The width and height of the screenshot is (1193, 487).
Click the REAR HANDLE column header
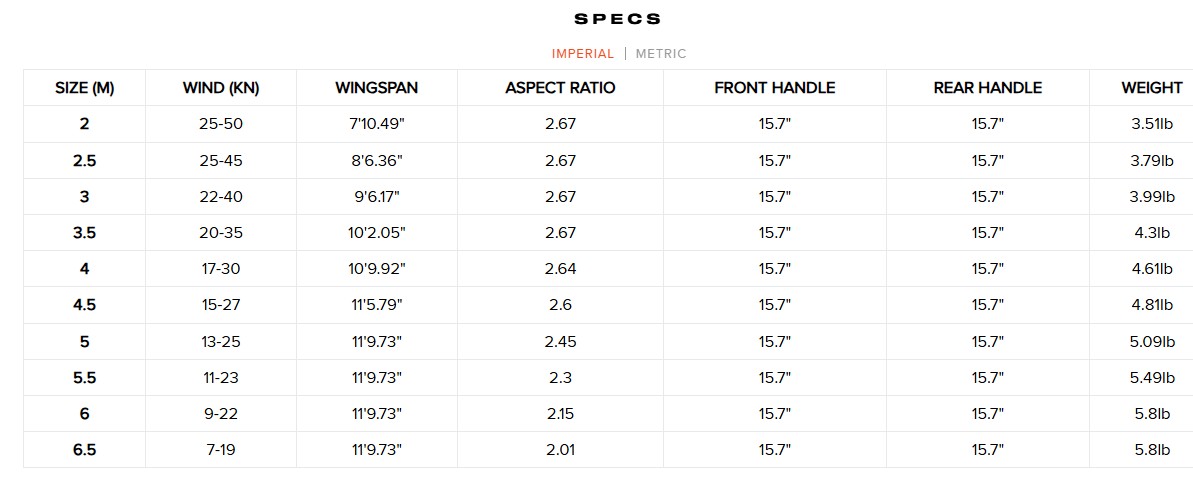(988, 88)
